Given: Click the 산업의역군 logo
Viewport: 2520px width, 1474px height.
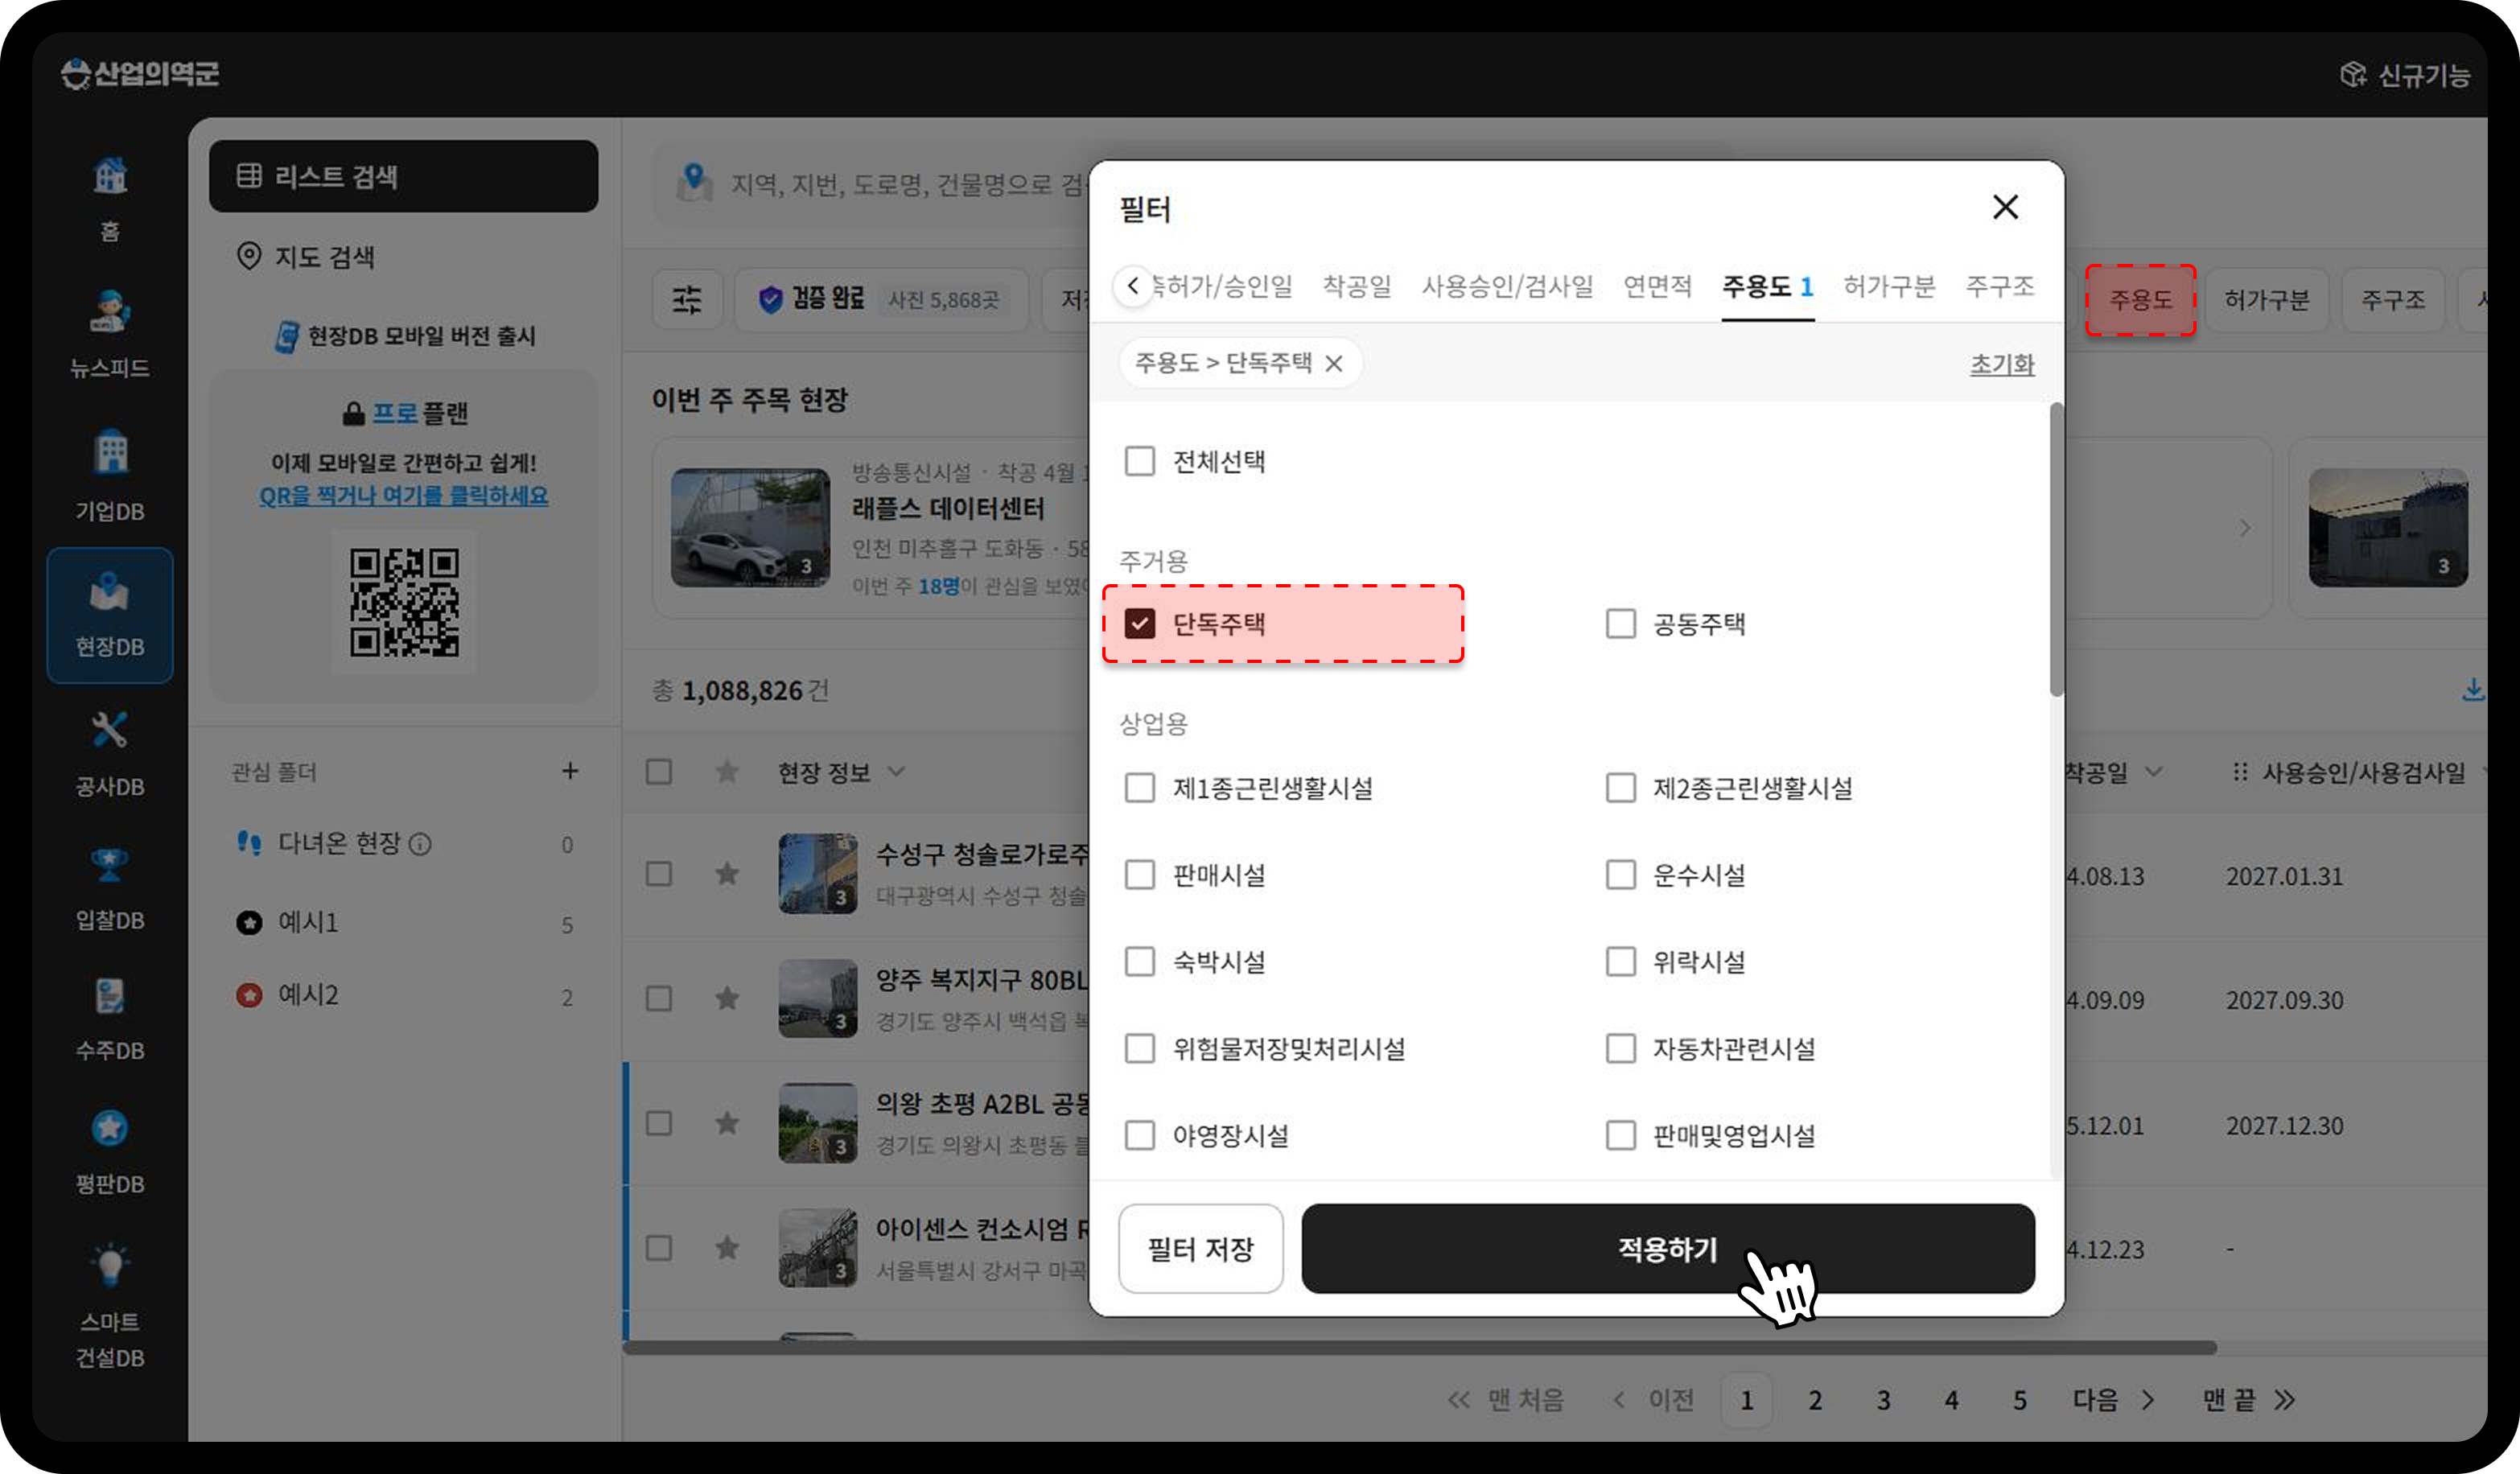Looking at the screenshot, I should (140, 73).
